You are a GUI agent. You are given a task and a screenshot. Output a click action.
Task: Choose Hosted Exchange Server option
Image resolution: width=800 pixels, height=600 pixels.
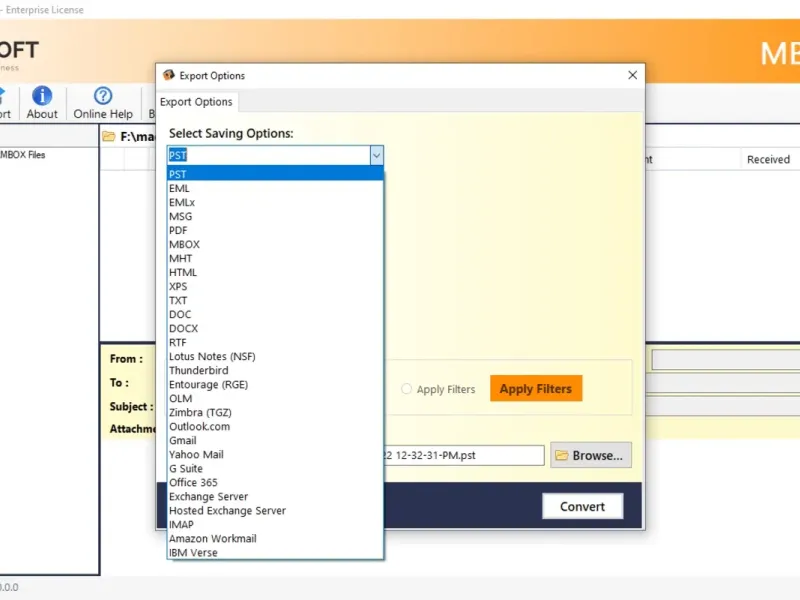click(275, 511)
